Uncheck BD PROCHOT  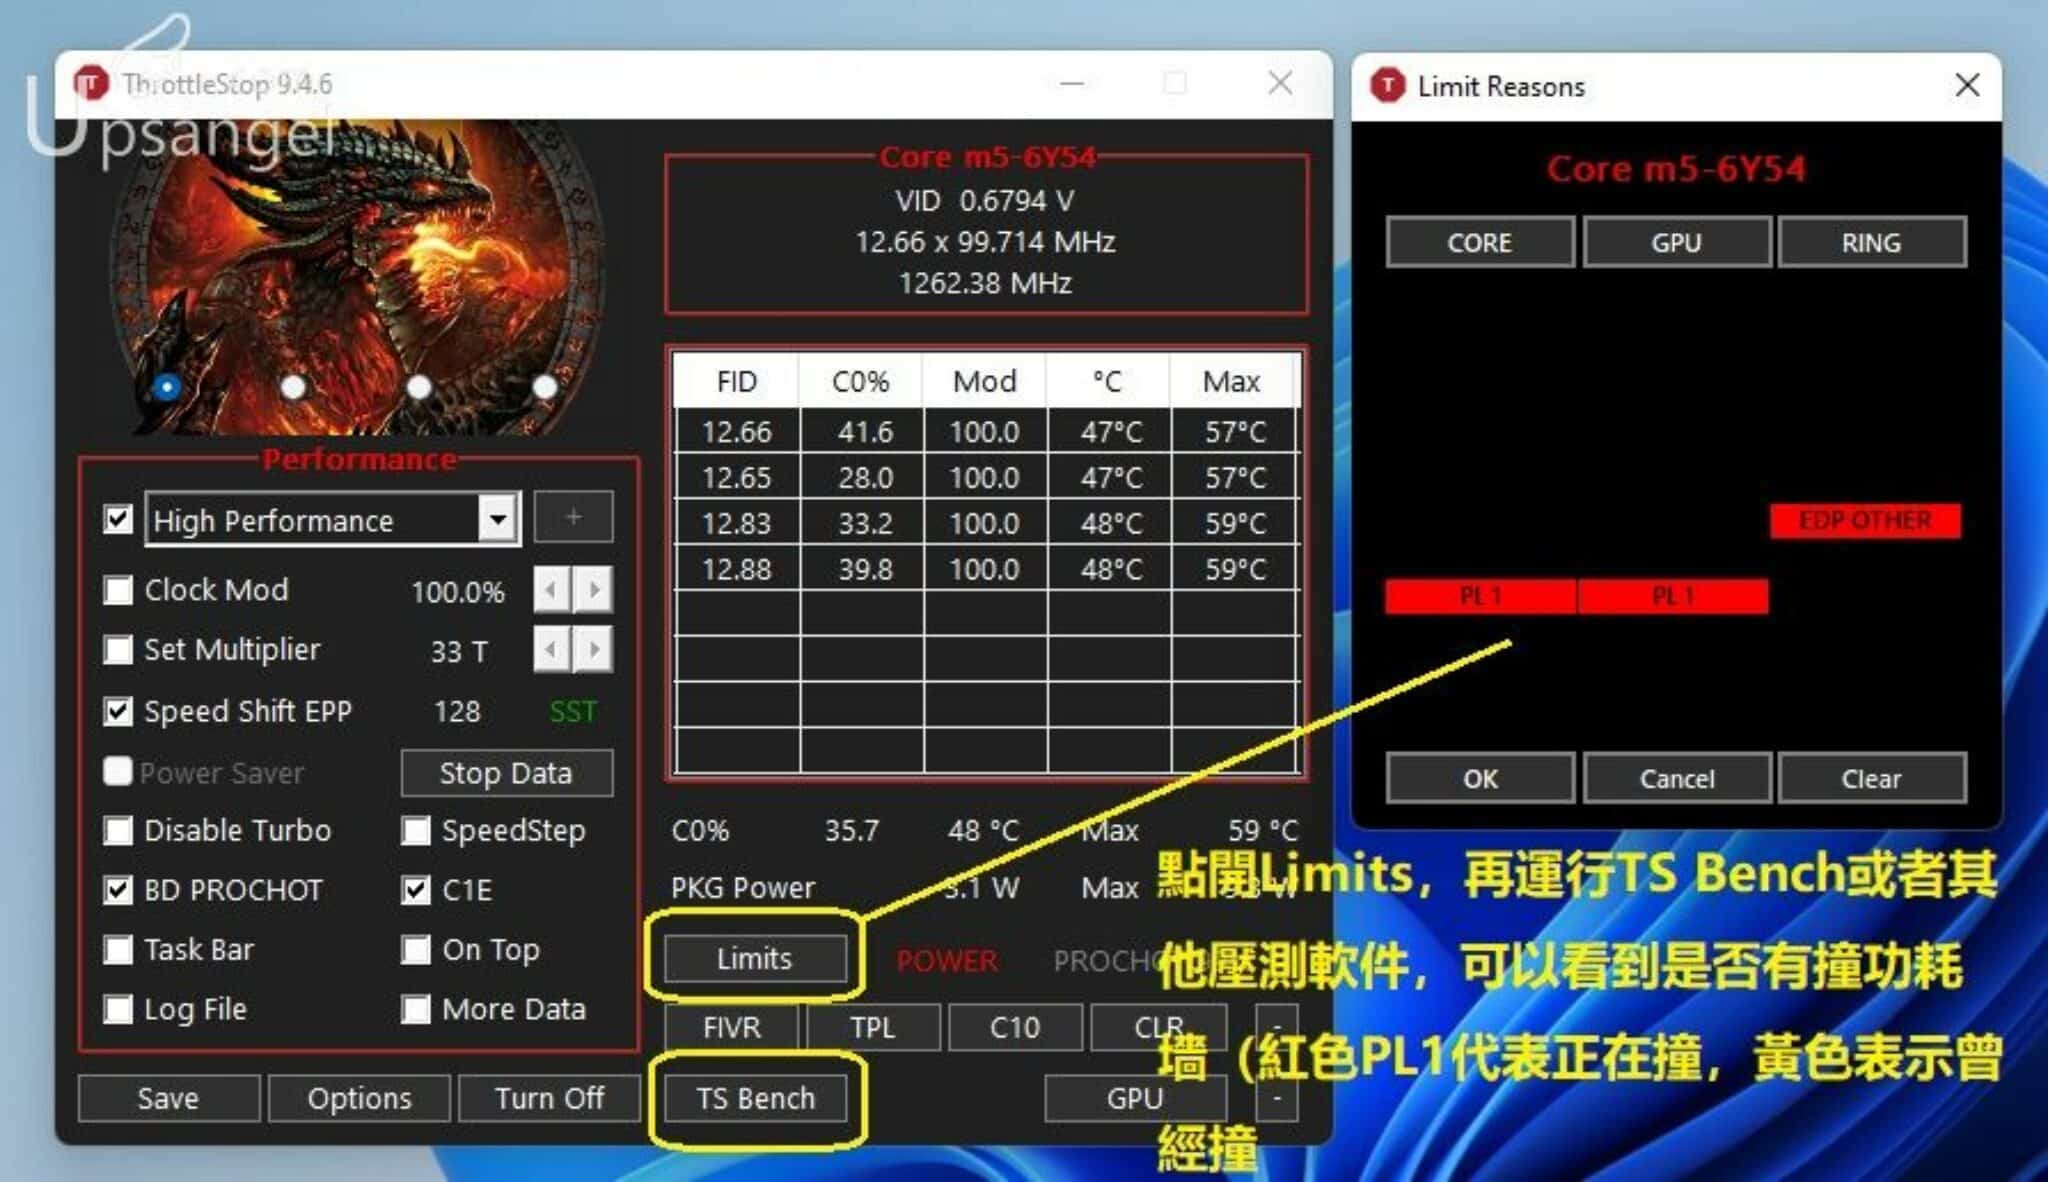(118, 890)
